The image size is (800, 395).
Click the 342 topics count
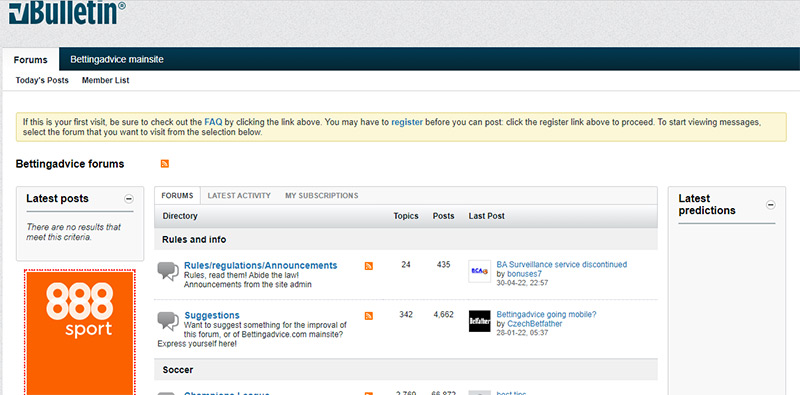click(406, 315)
